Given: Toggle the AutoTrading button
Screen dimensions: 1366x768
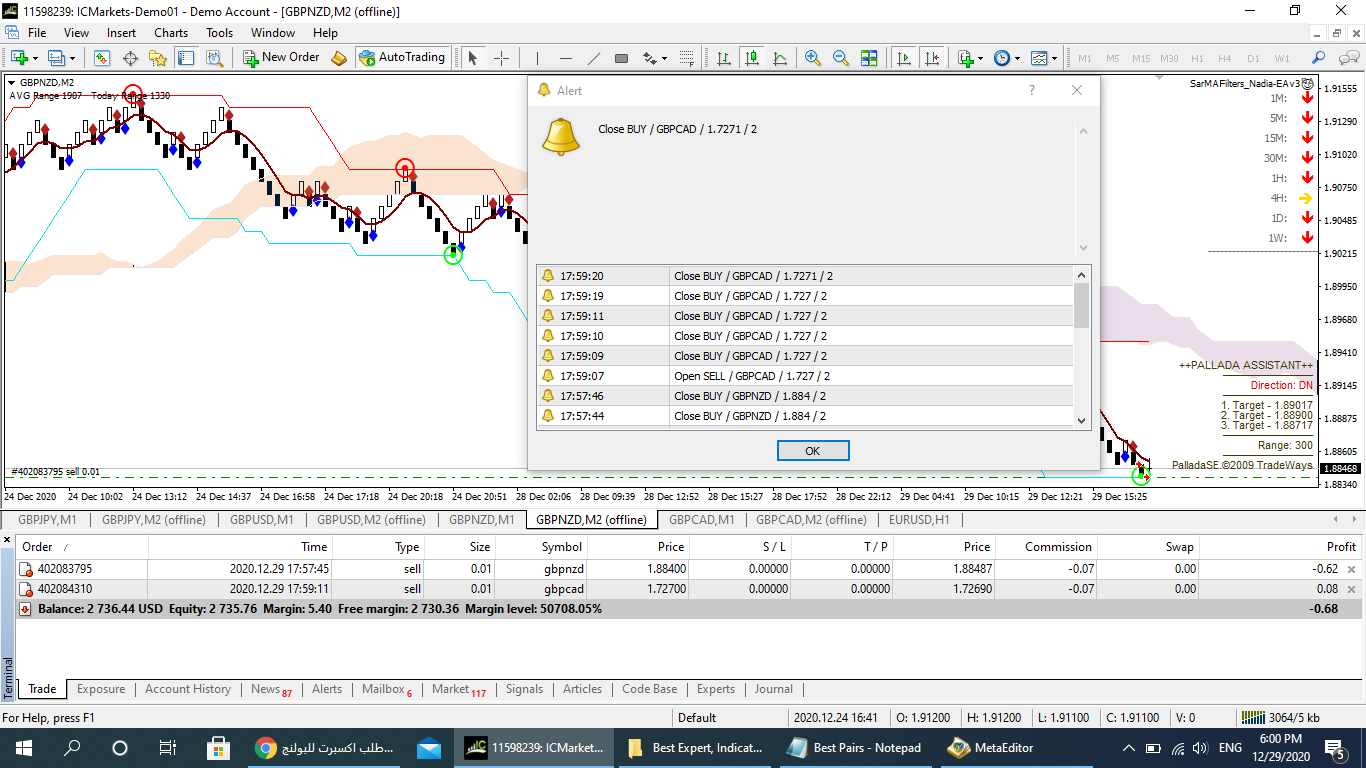Looking at the screenshot, I should [x=401, y=58].
